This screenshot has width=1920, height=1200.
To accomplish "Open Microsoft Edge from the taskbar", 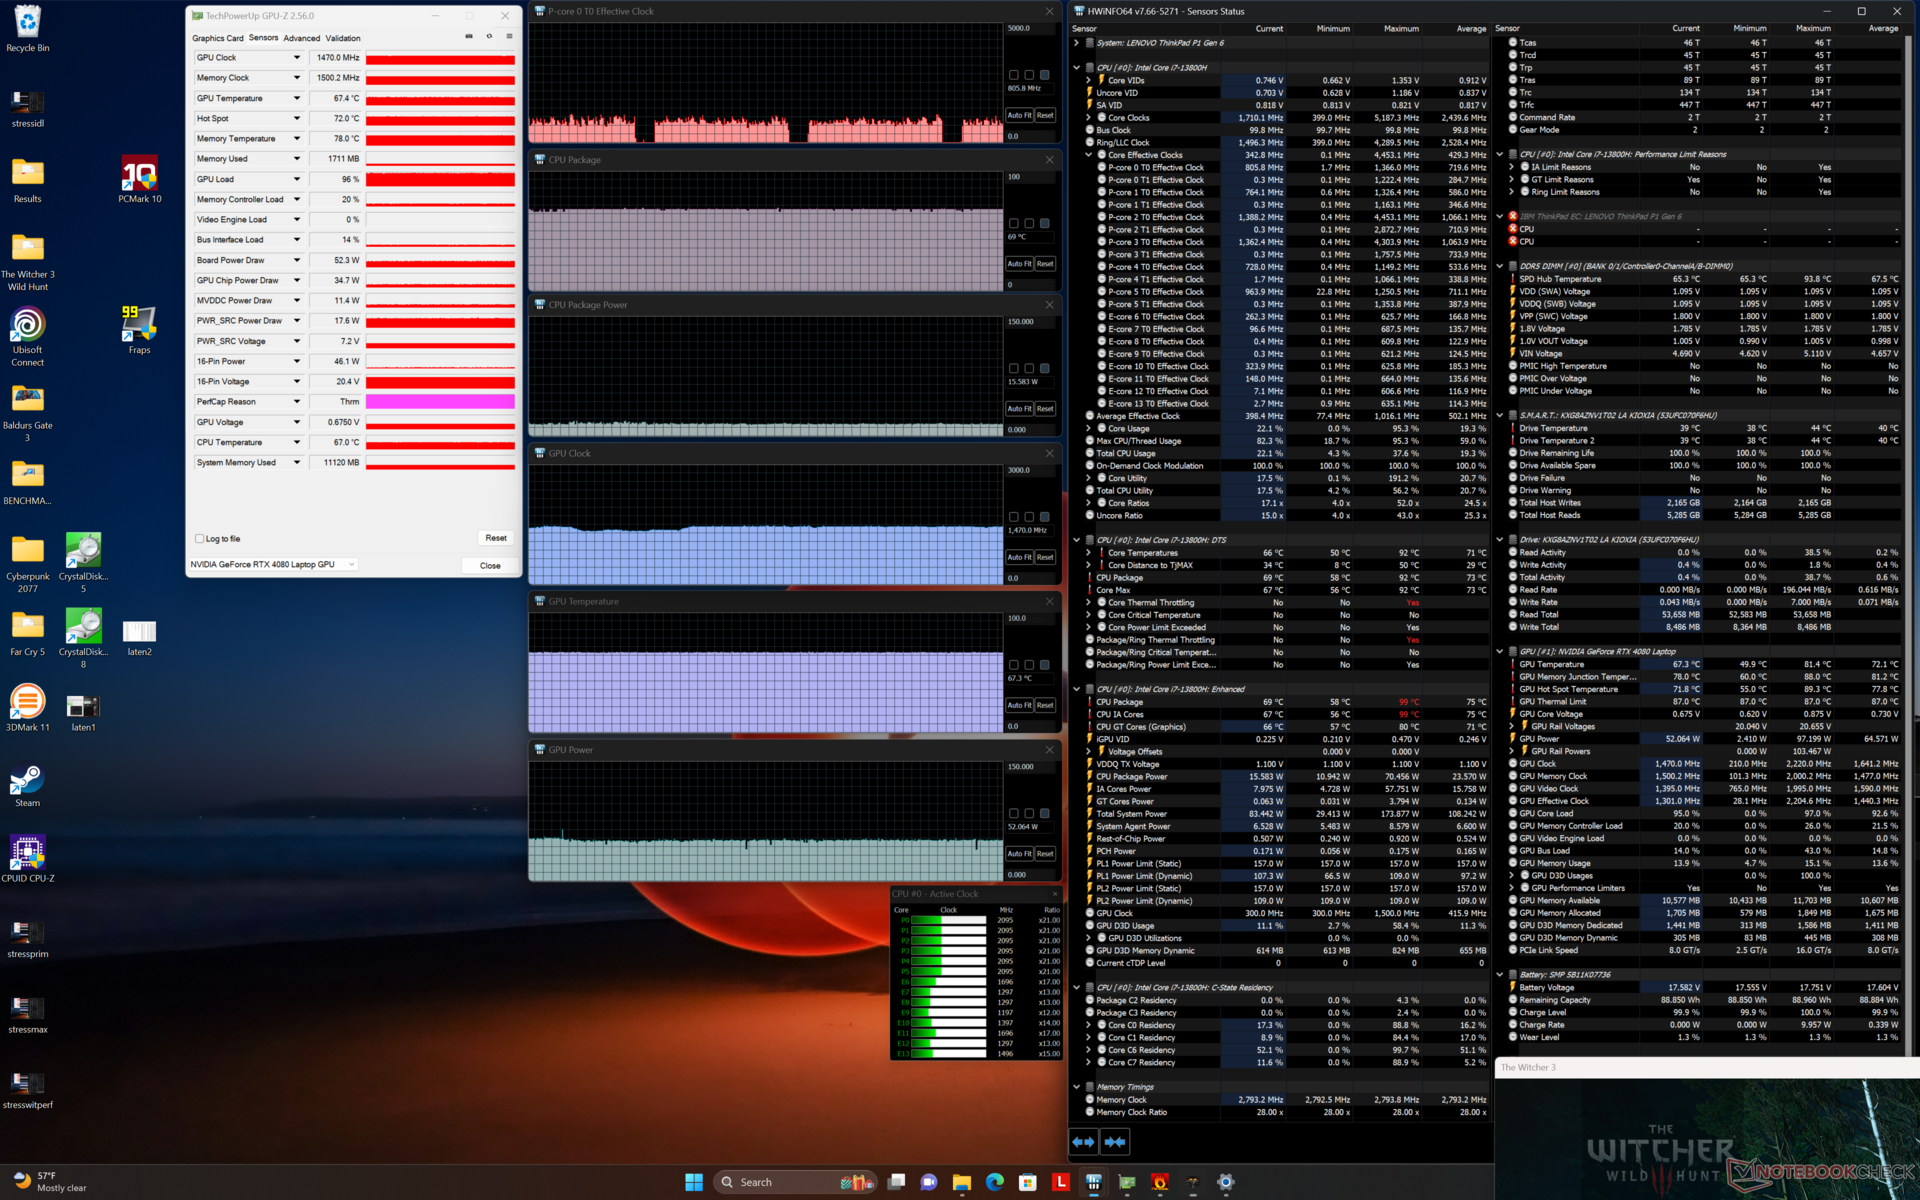I will coord(995,1182).
